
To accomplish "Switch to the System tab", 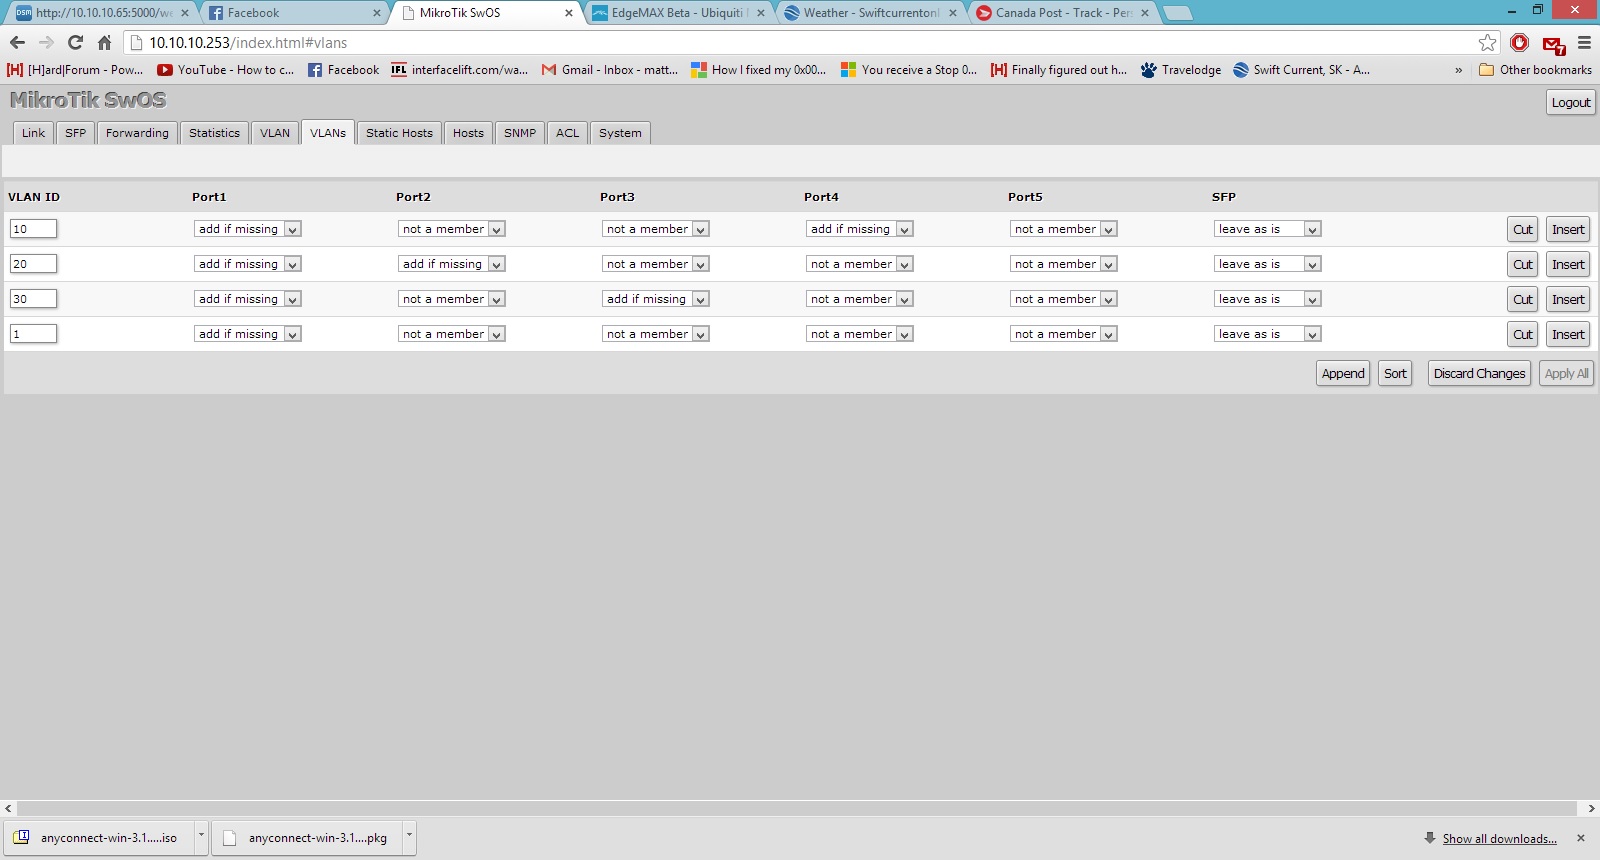I will coord(620,133).
